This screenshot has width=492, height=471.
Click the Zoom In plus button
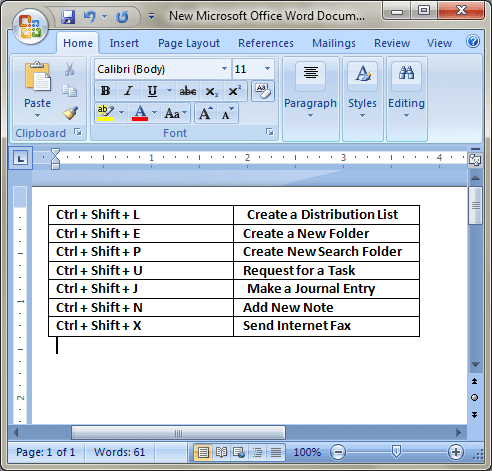pos(456,452)
